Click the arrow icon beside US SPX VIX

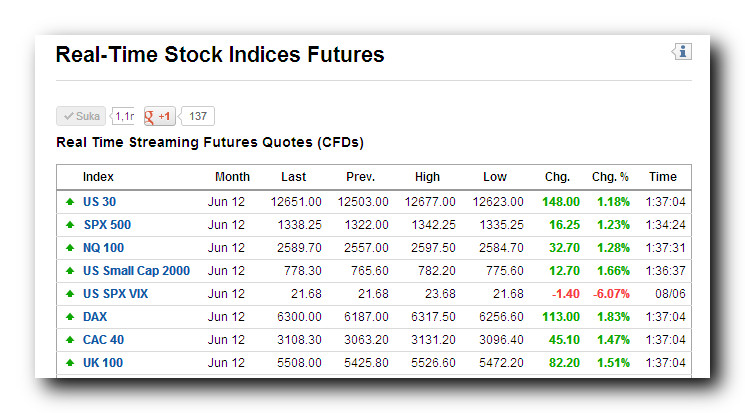click(69, 294)
